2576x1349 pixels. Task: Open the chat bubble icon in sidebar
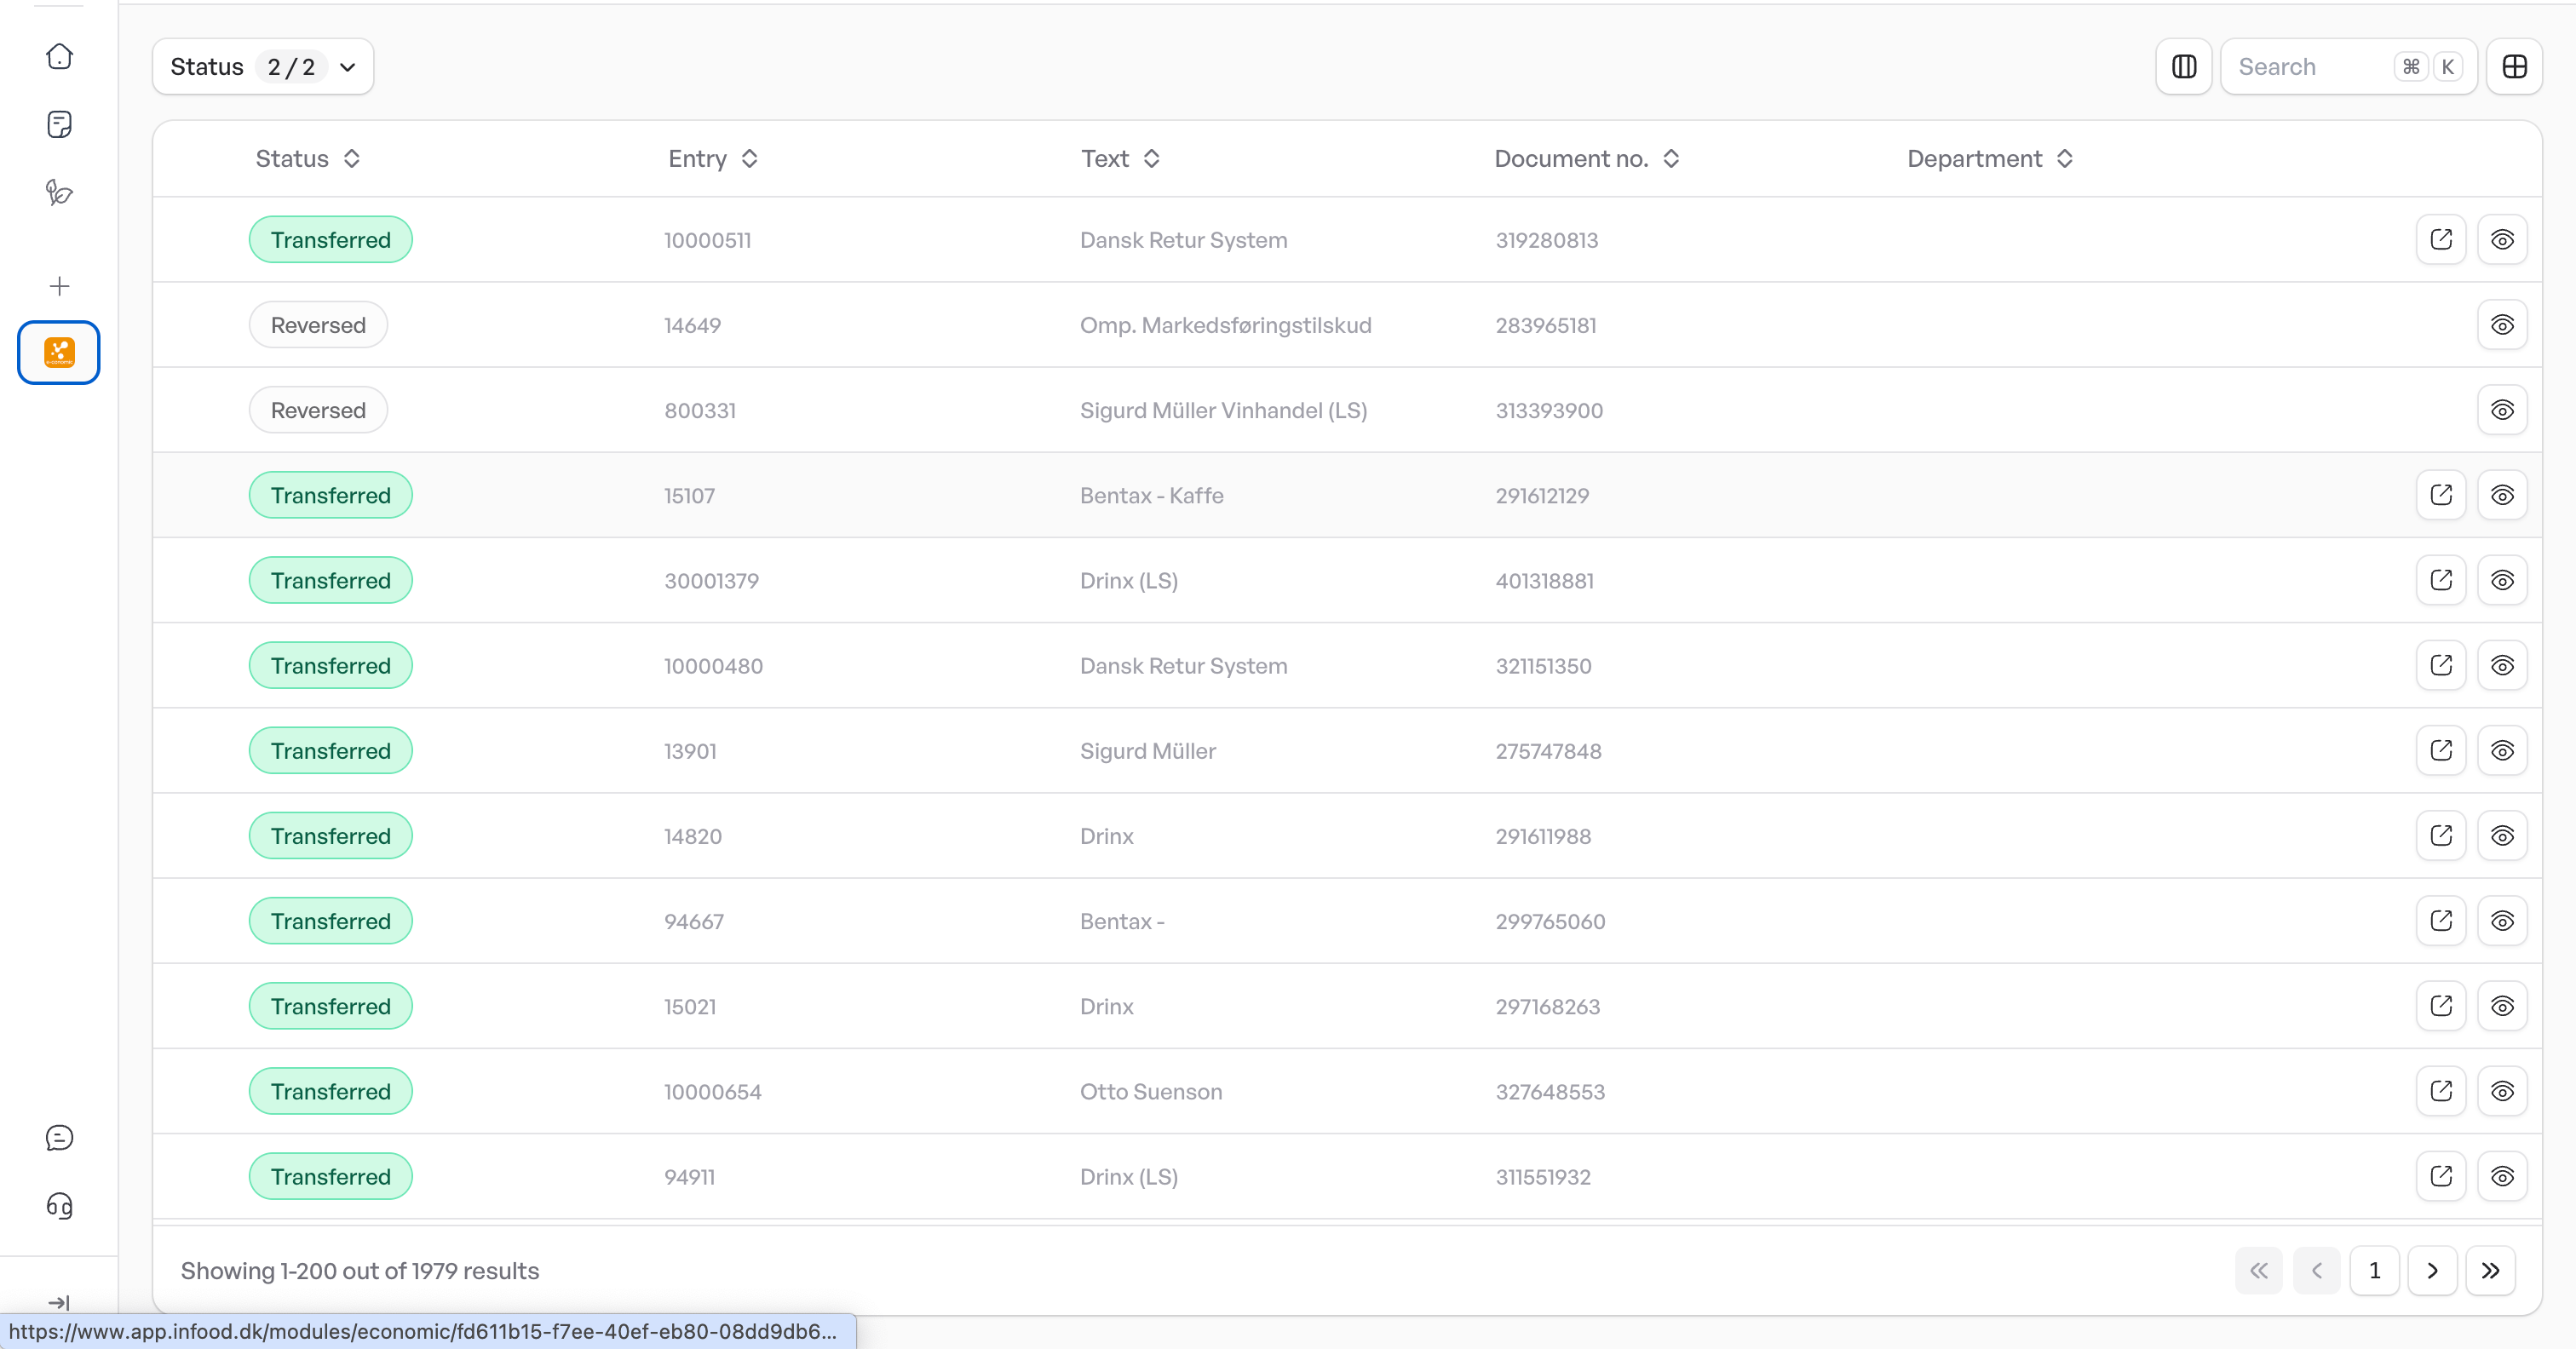coord(59,1138)
